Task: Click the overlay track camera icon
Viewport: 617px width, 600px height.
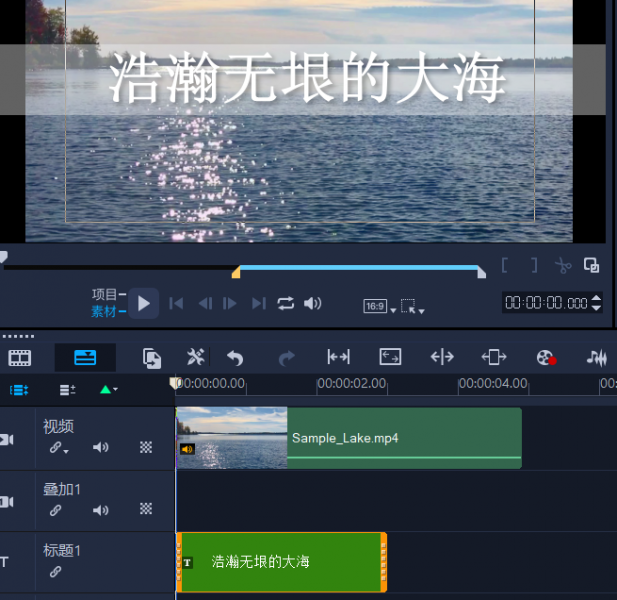Action: point(7,502)
